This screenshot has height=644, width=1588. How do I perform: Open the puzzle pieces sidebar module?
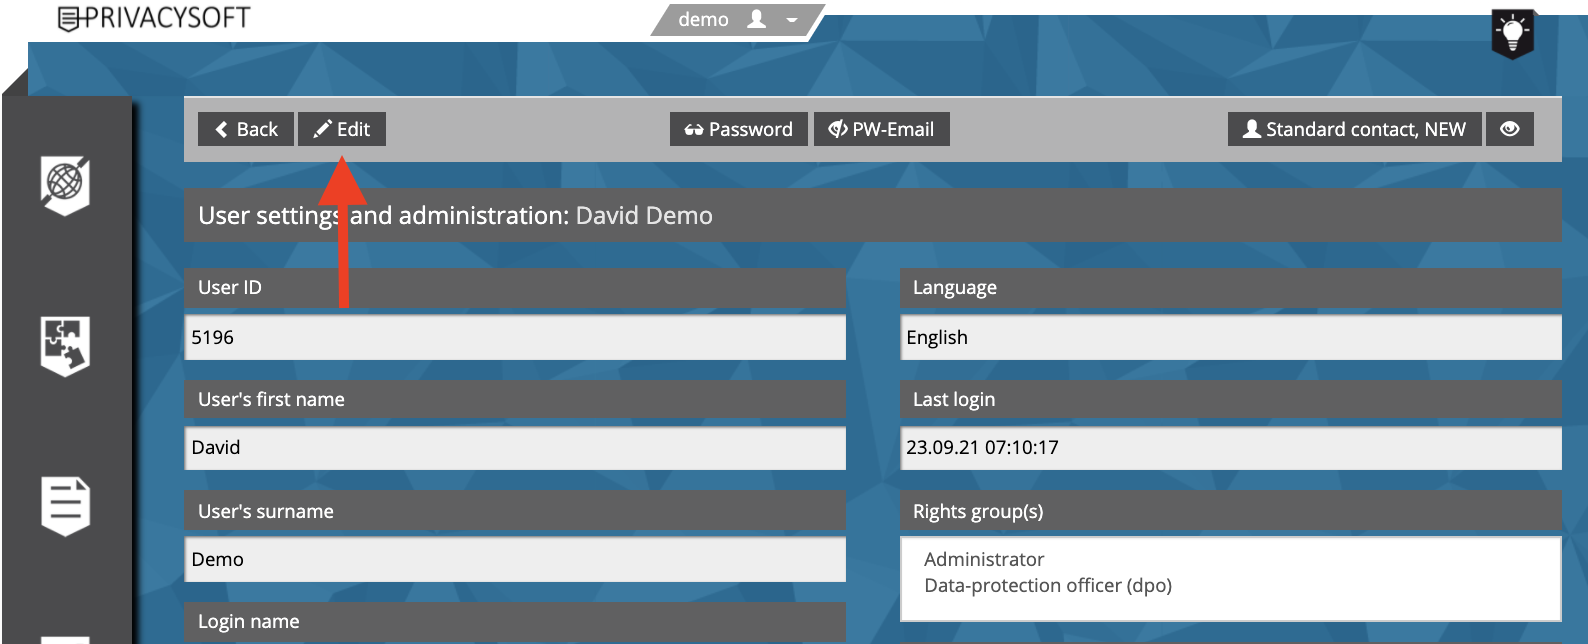click(65, 346)
